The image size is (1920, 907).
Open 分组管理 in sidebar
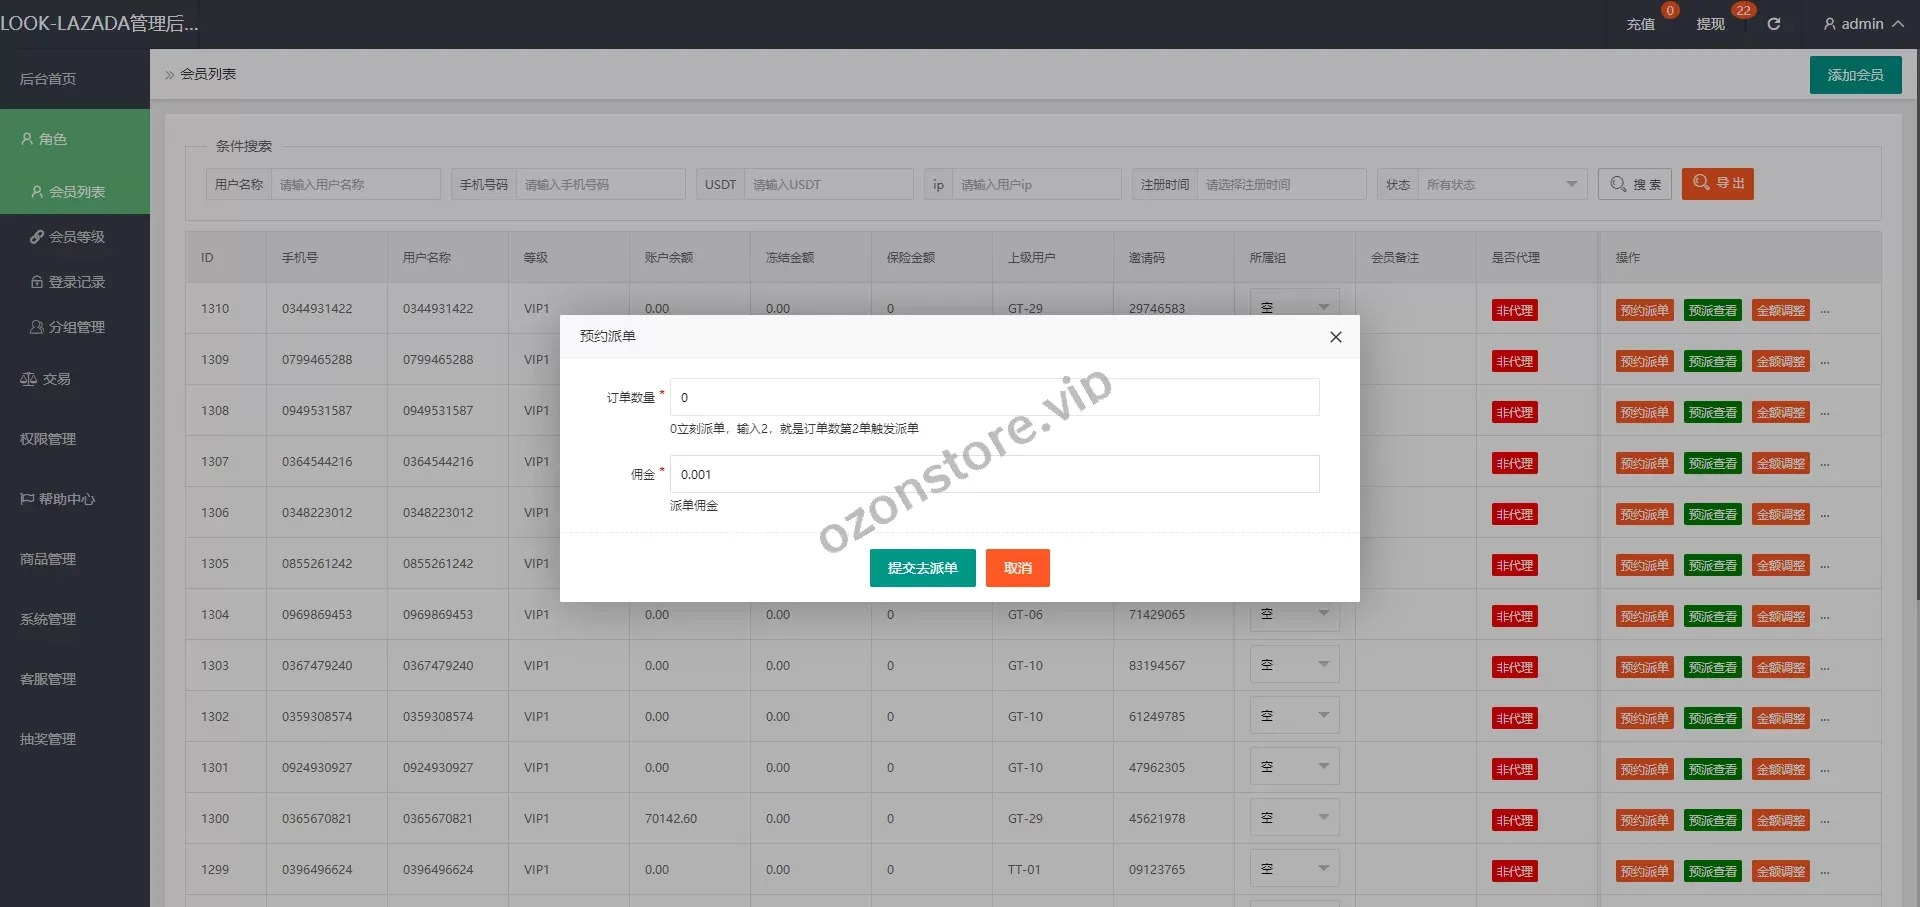[76, 327]
